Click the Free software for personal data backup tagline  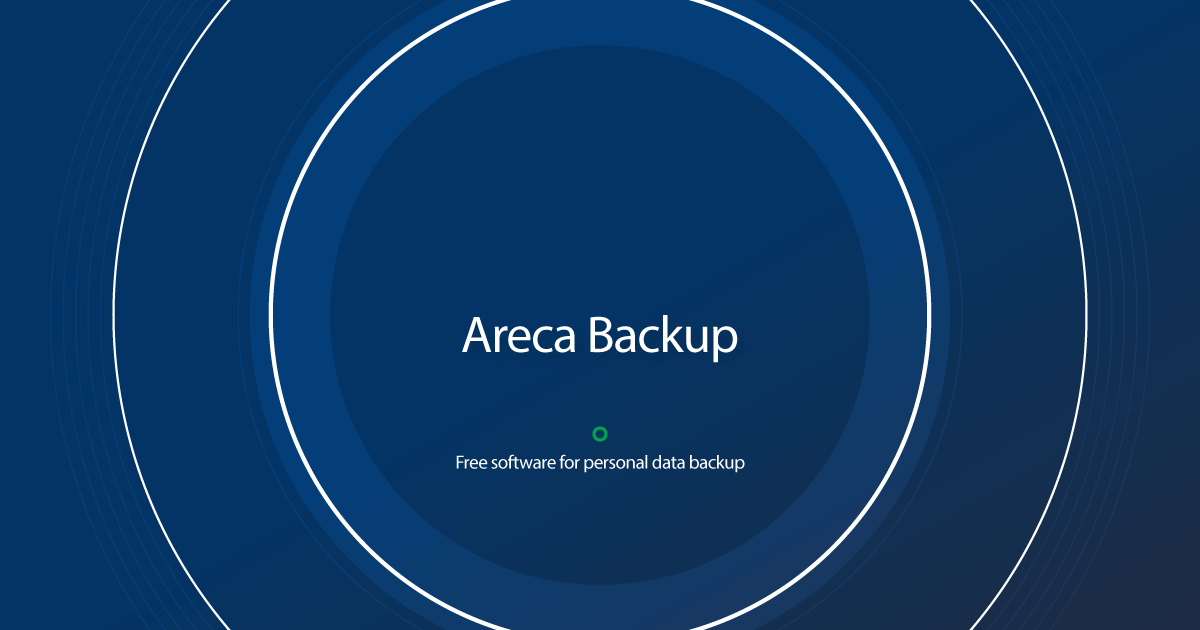tap(600, 464)
